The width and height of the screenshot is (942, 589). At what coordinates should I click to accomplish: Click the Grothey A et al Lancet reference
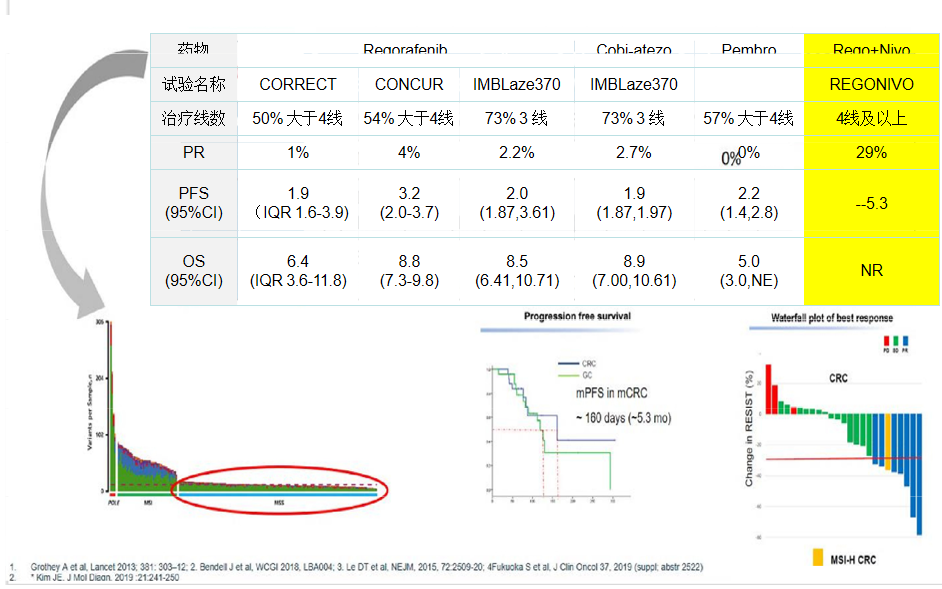367,567
